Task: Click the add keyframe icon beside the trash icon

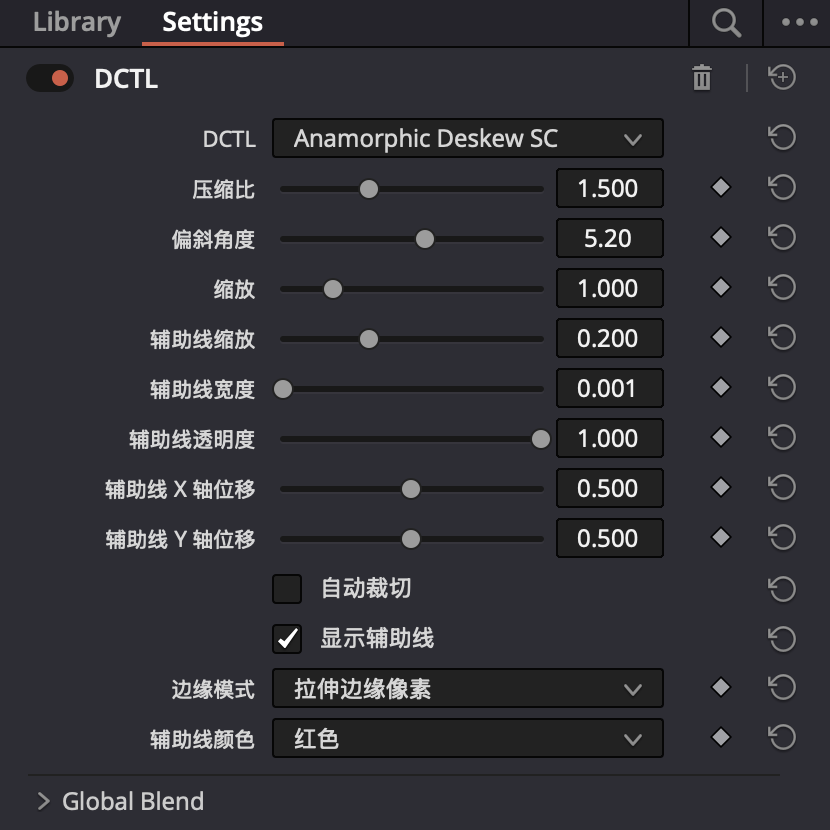Action: pos(783,78)
